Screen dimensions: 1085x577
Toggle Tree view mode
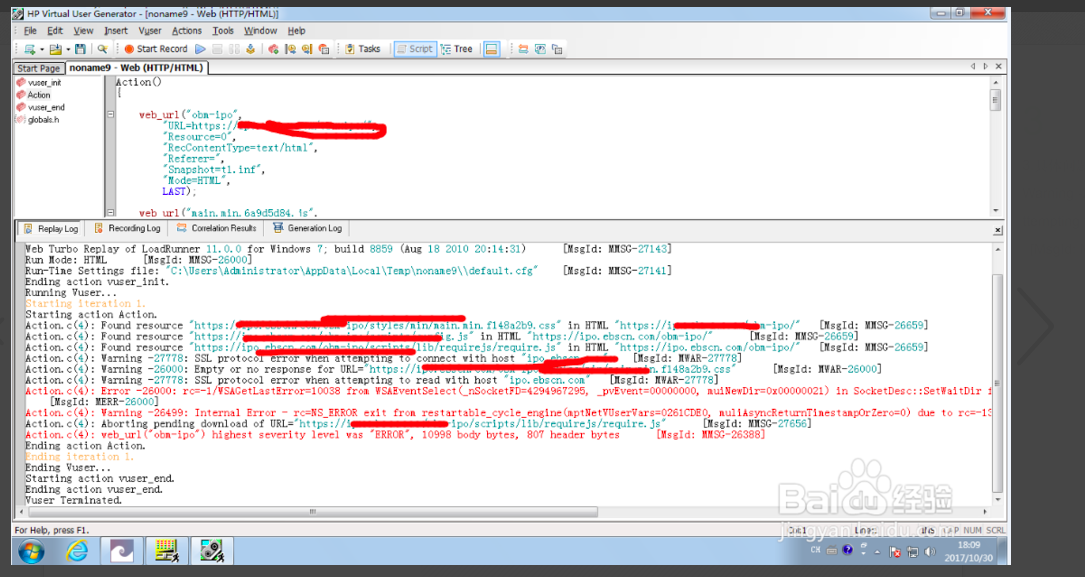[459, 48]
